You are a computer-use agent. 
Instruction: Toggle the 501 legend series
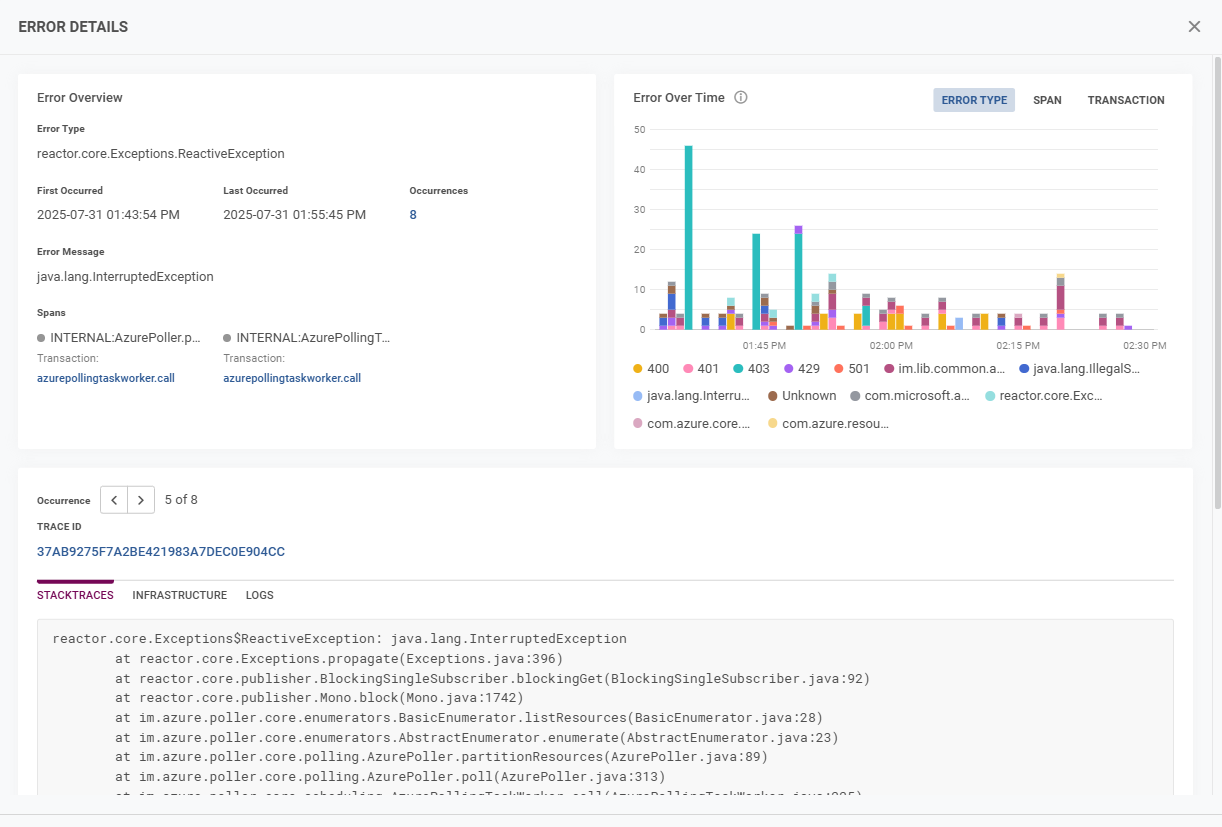click(x=850, y=369)
